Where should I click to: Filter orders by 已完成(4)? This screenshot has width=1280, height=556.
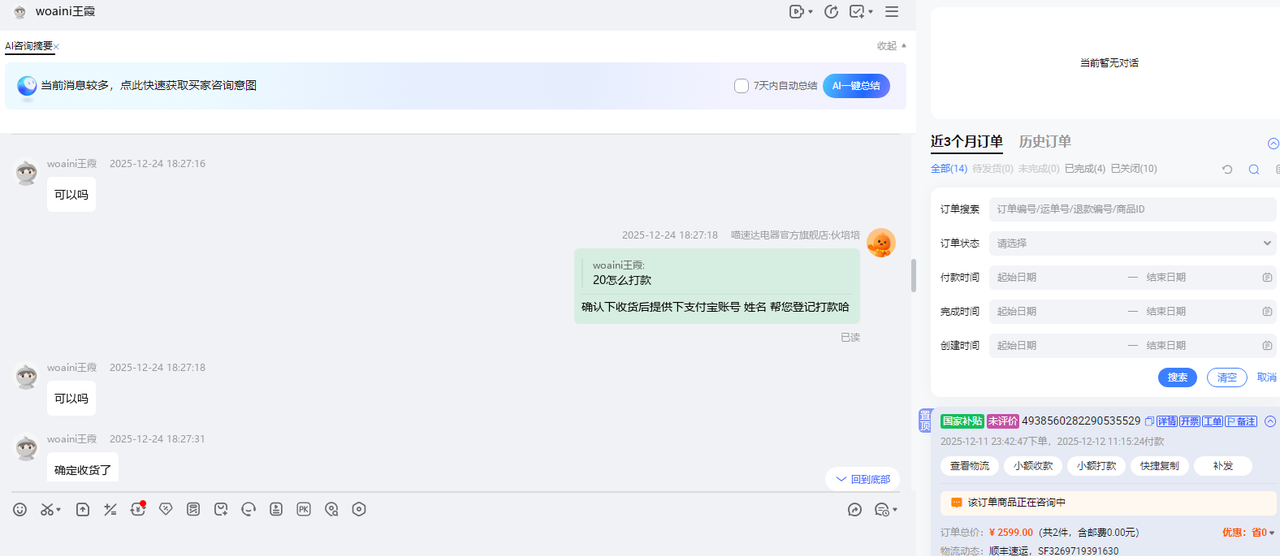click(x=1085, y=169)
